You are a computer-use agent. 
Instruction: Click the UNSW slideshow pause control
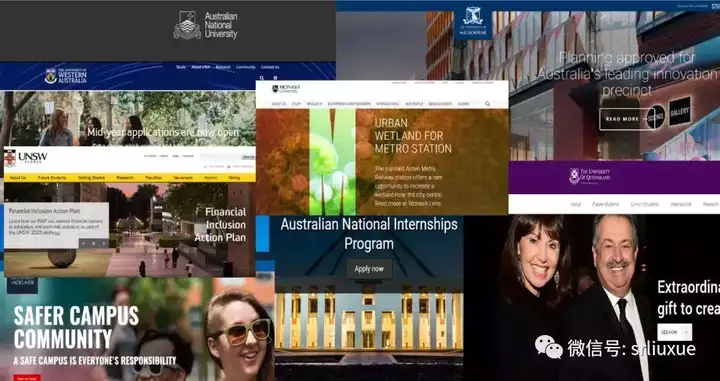pos(94,243)
